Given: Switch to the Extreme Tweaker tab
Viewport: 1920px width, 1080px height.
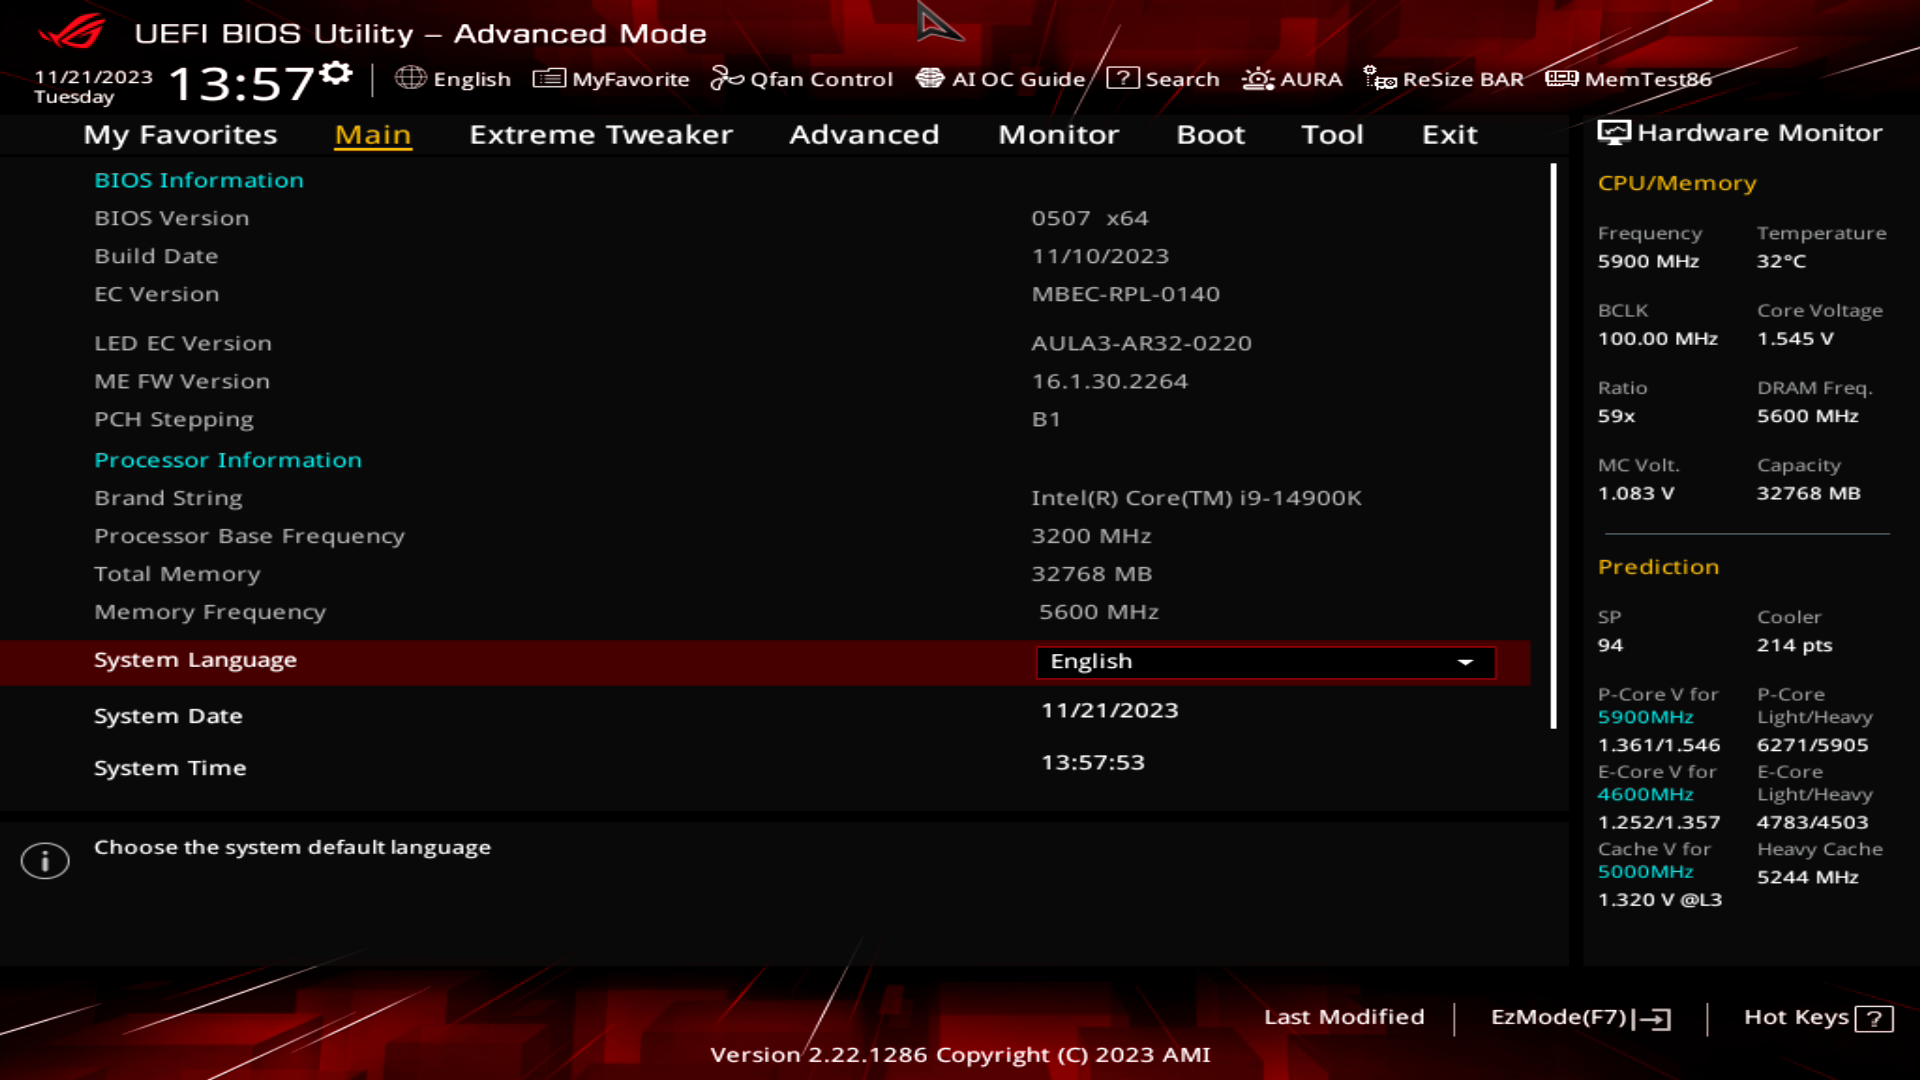Looking at the screenshot, I should coord(600,135).
